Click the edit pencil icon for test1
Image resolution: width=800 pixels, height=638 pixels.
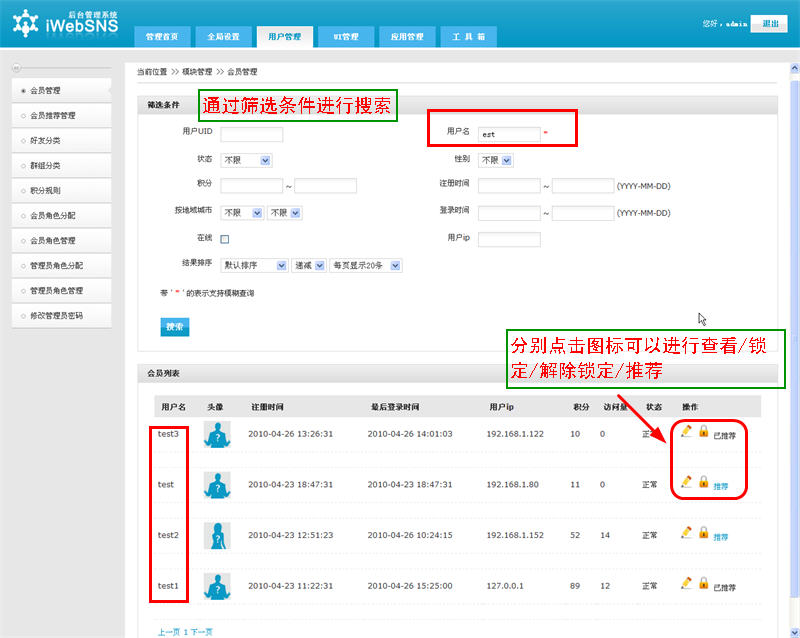click(687, 583)
